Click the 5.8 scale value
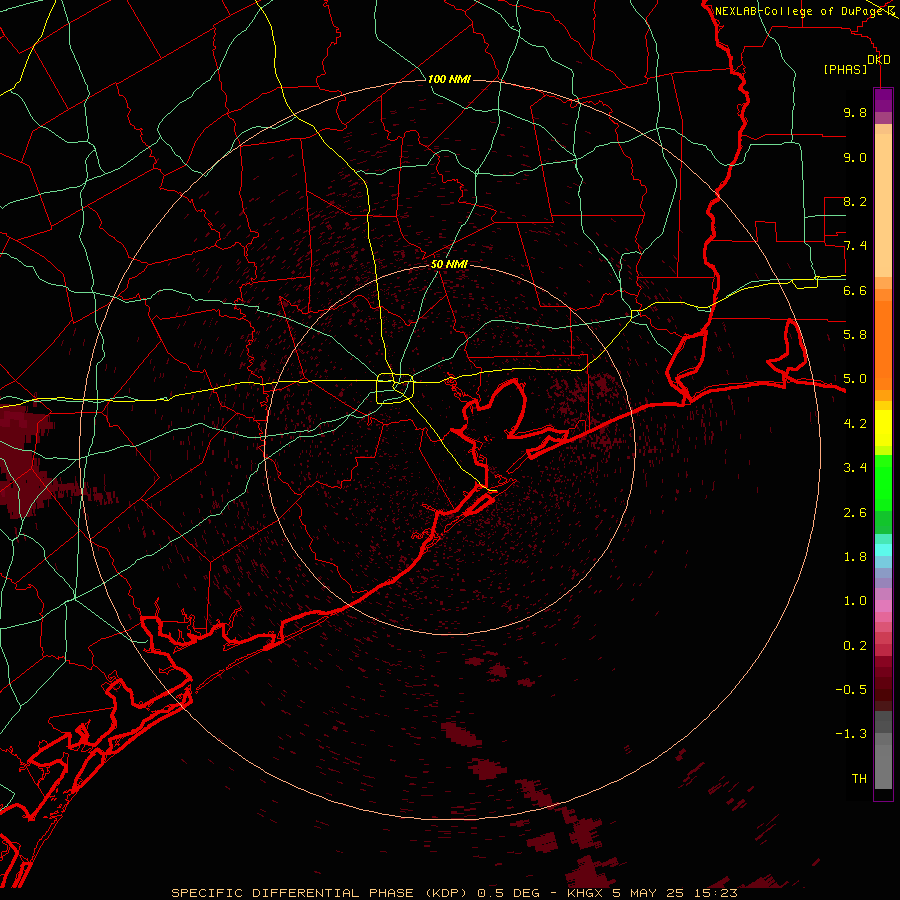The width and height of the screenshot is (900, 900). pos(855,335)
